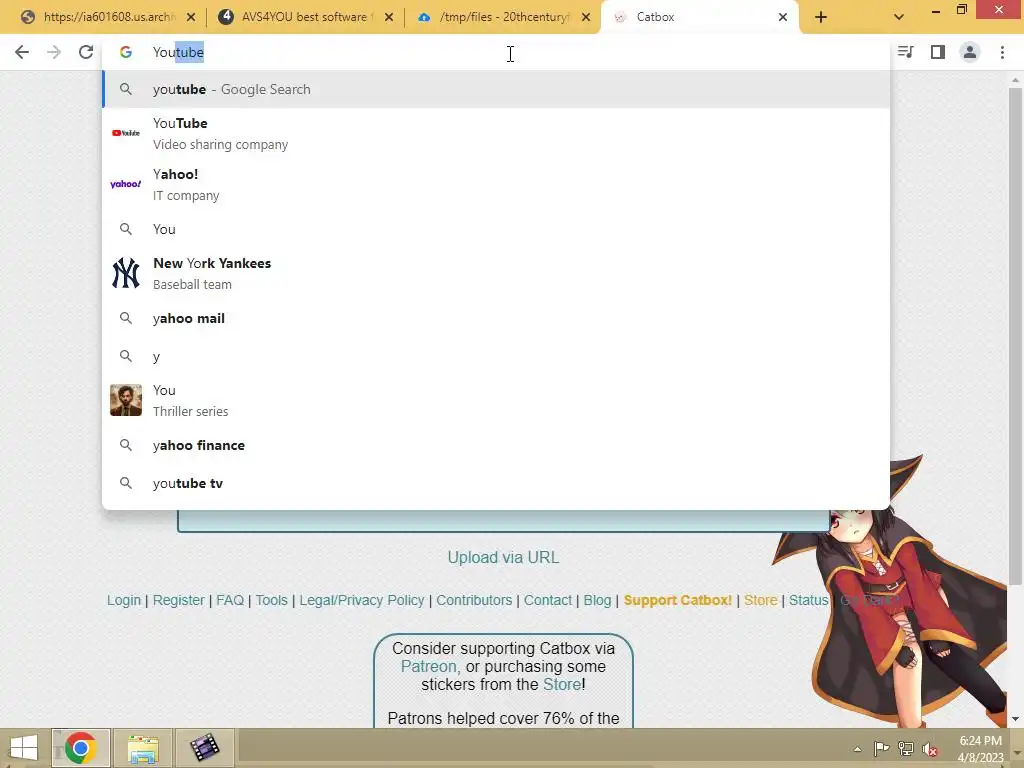Show hidden tray icons arrow
This screenshot has height=768, width=1024.
[x=857, y=749]
